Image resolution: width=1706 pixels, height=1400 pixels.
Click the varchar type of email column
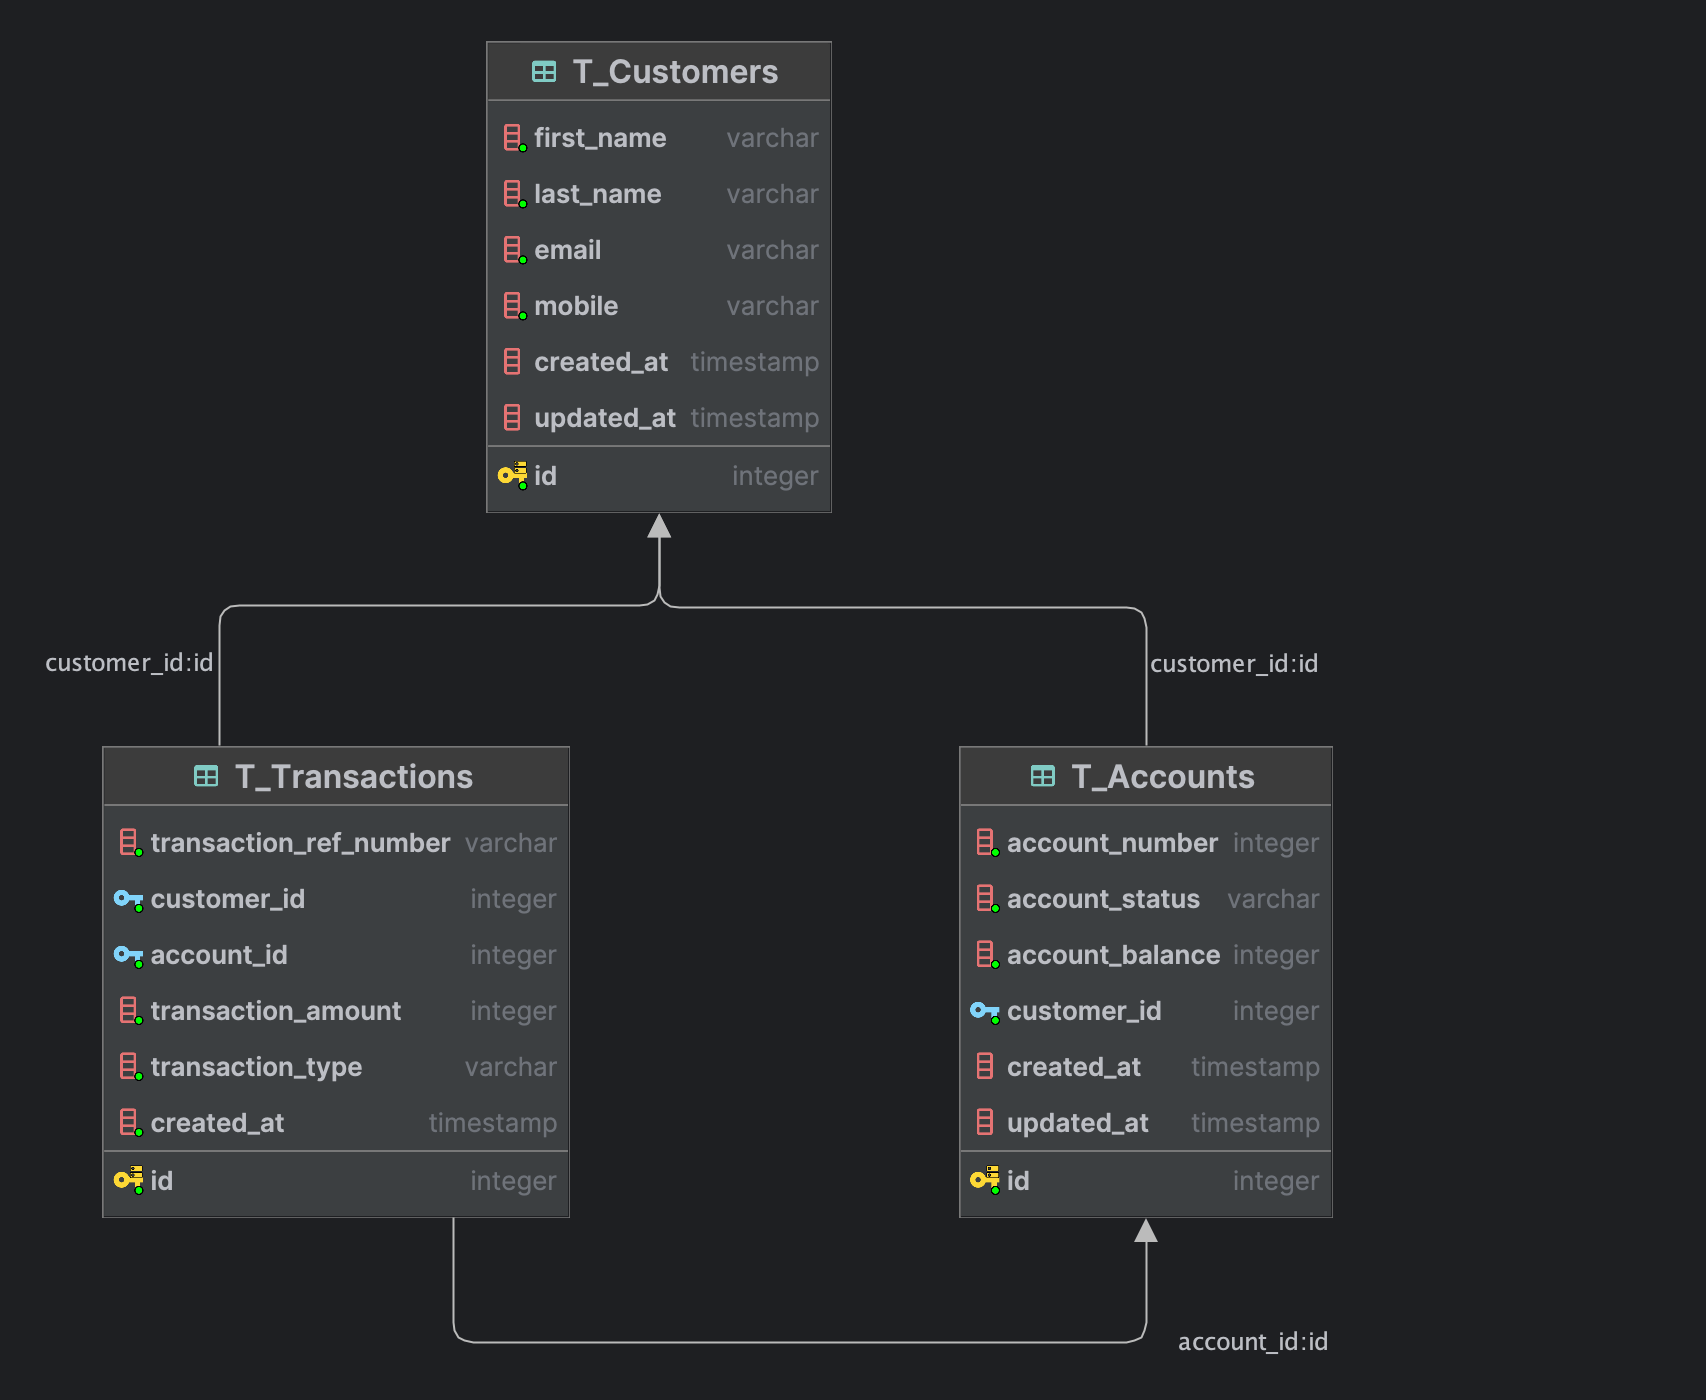click(773, 250)
